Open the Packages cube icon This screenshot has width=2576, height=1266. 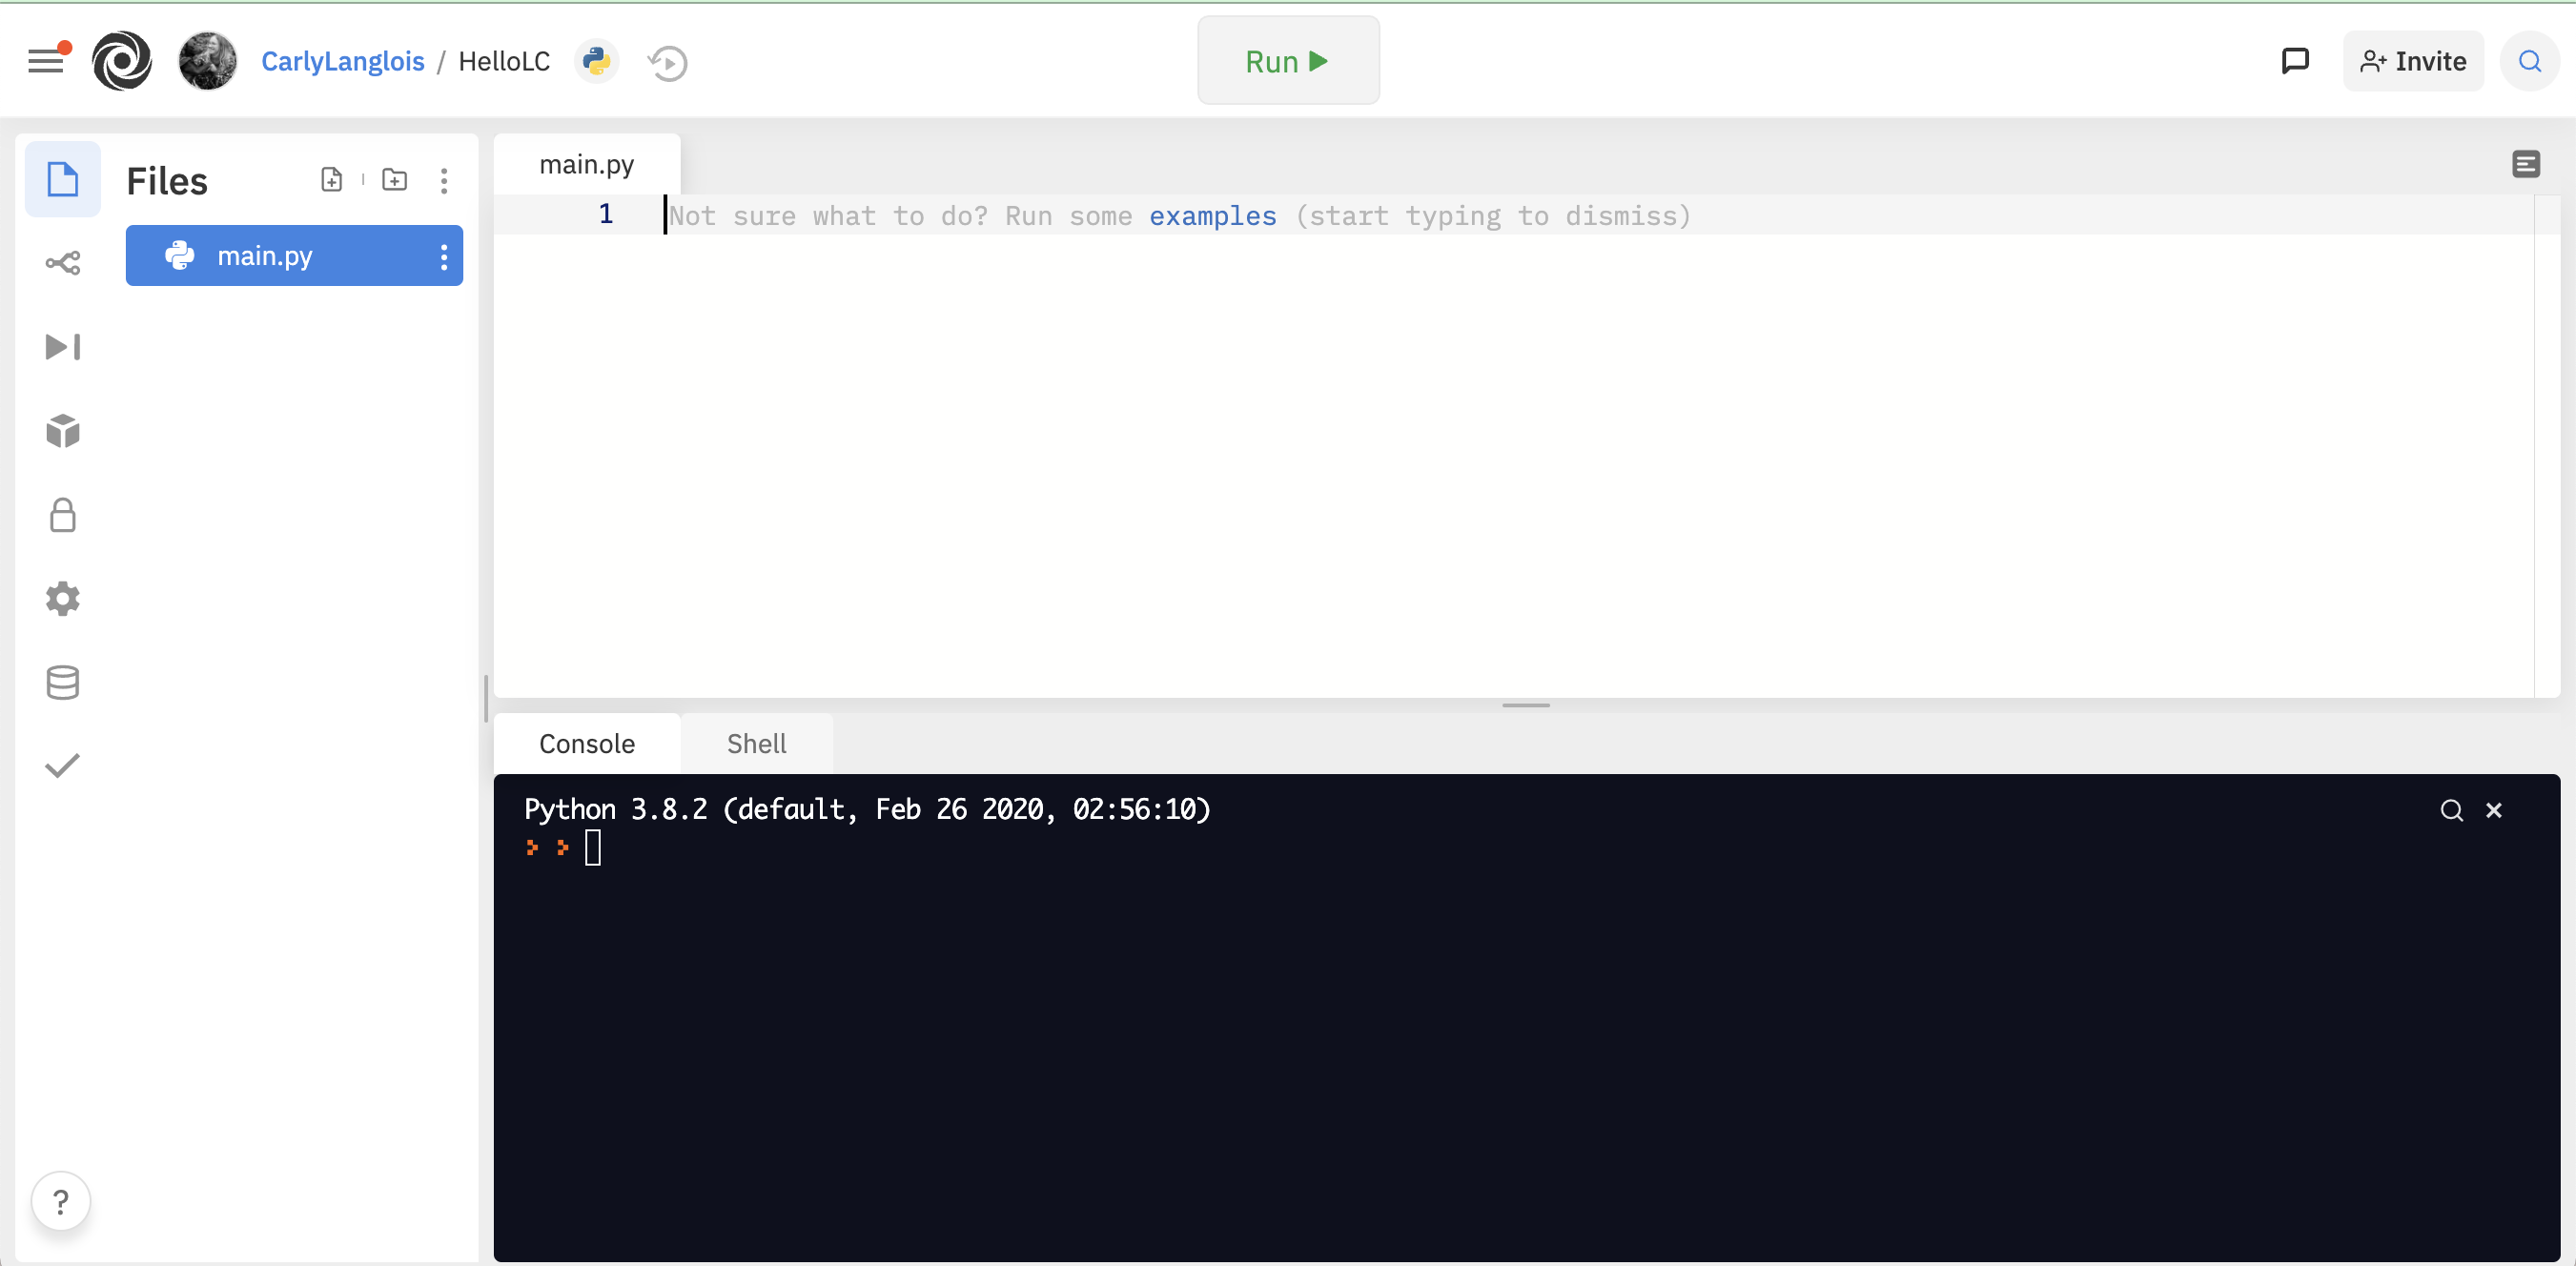point(62,431)
